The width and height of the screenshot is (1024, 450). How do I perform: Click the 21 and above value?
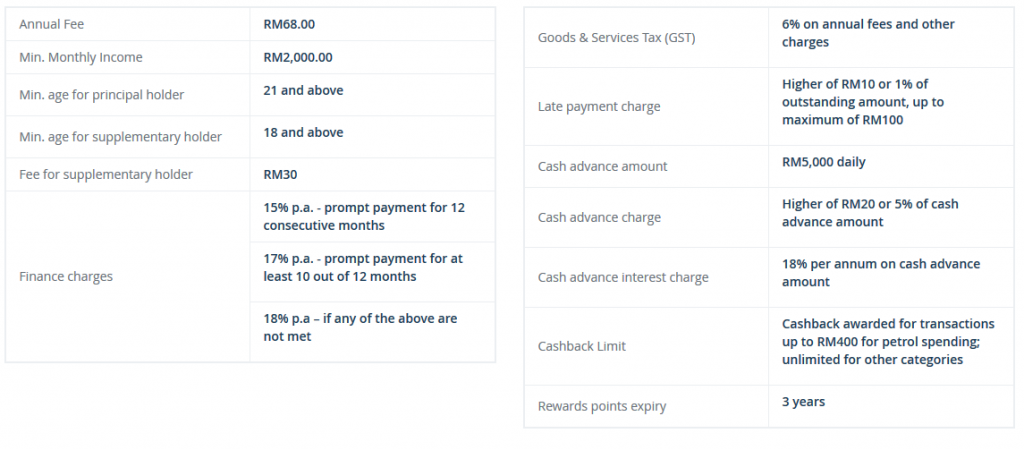pos(303,91)
